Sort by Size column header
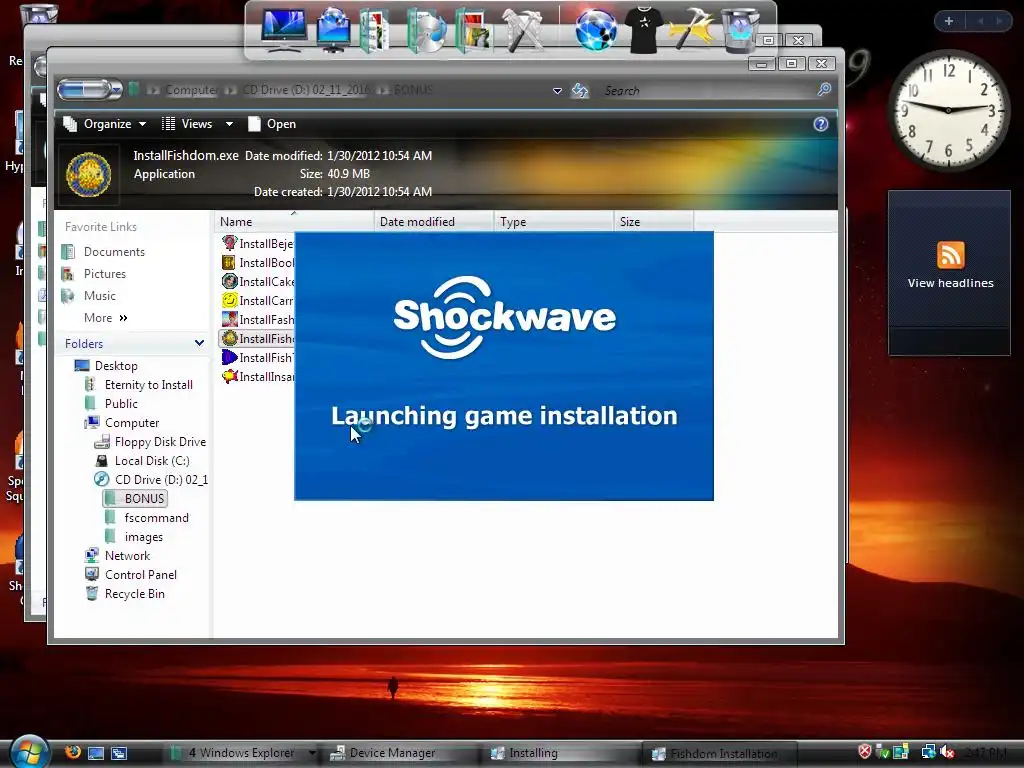Viewport: 1024px width, 768px height. click(x=653, y=221)
